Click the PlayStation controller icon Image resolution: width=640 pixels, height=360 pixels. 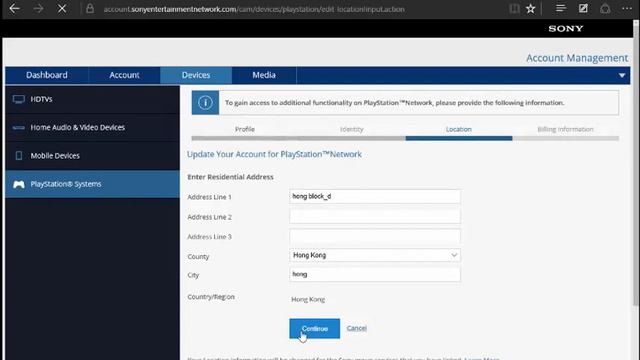point(19,184)
